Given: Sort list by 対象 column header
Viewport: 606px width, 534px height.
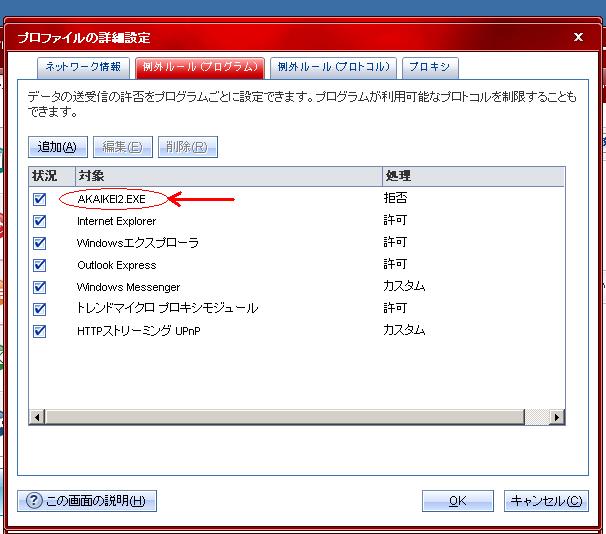Looking at the screenshot, I should point(227,176).
